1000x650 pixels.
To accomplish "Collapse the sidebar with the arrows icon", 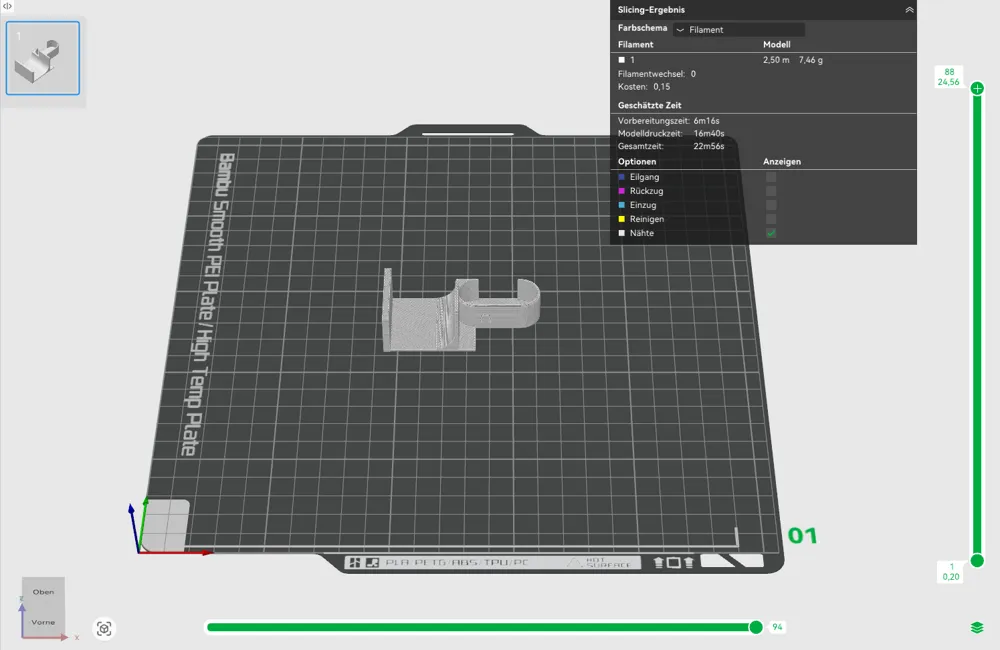I will [x=7, y=6].
